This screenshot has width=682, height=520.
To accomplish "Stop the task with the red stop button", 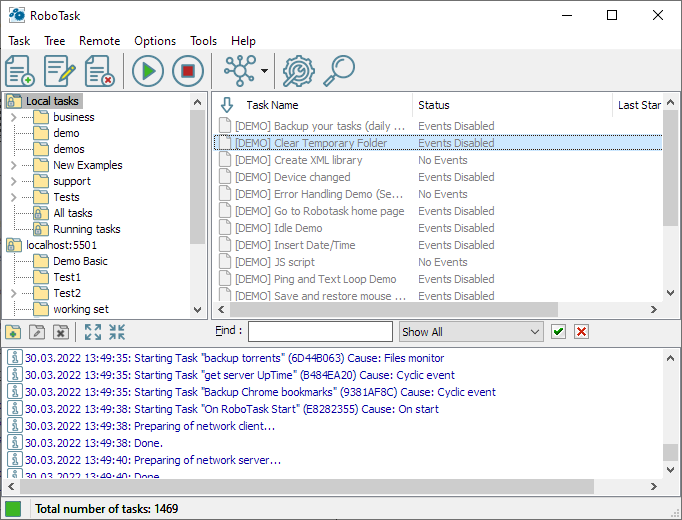I will click(188, 70).
